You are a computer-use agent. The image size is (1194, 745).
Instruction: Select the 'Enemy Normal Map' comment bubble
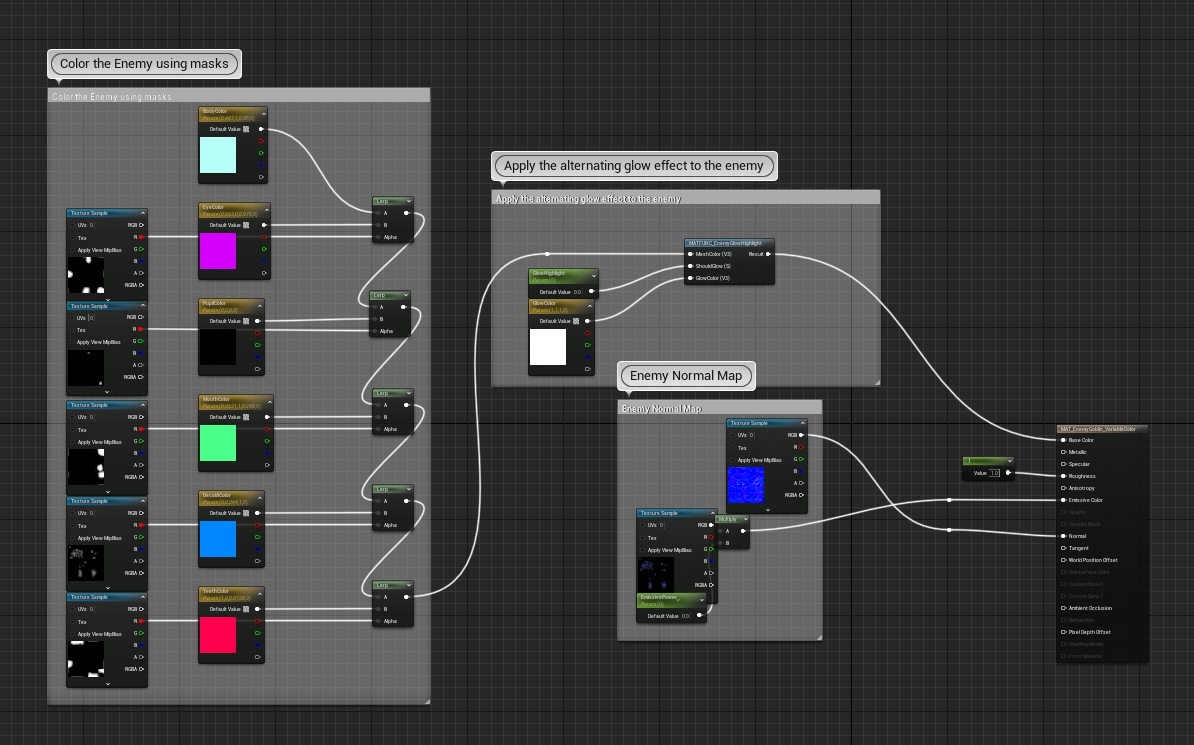[686, 376]
